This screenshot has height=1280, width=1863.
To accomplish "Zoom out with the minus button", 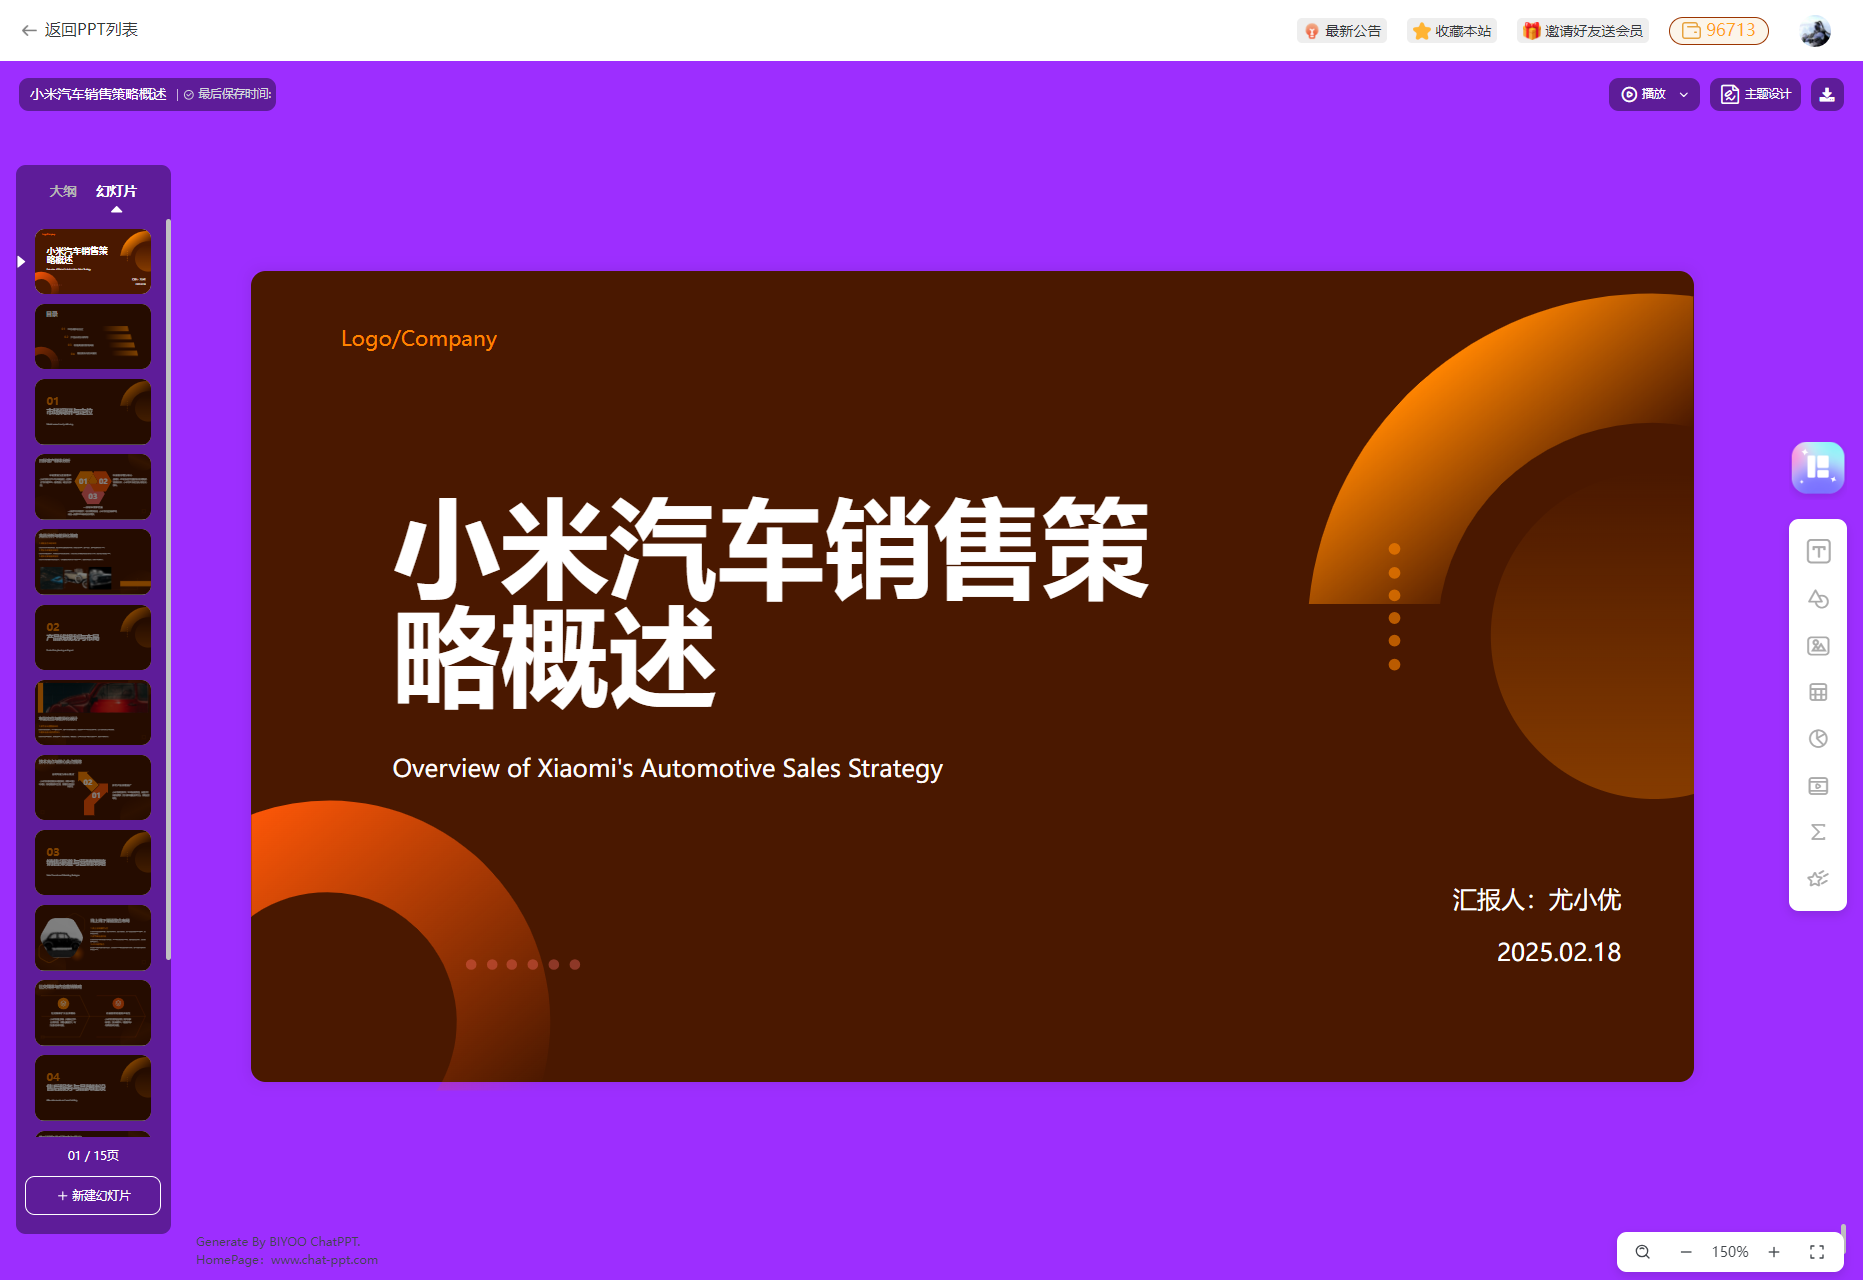I will (1686, 1252).
